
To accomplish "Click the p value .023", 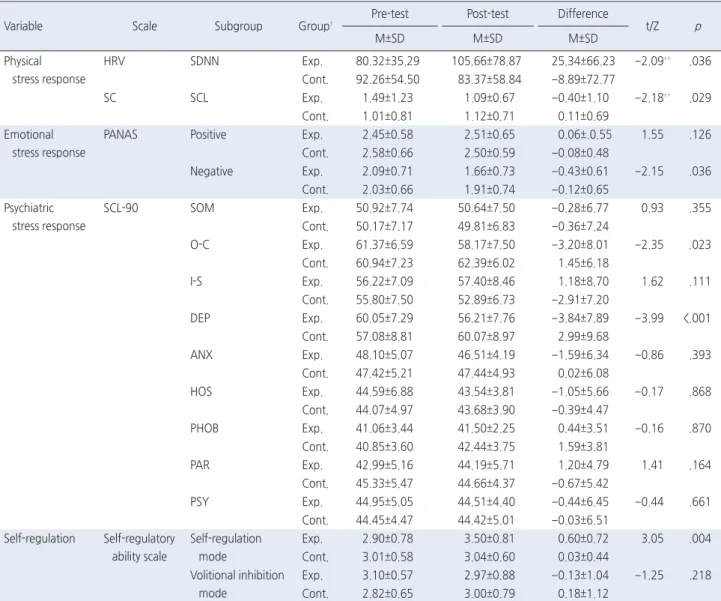I will 700,245.
